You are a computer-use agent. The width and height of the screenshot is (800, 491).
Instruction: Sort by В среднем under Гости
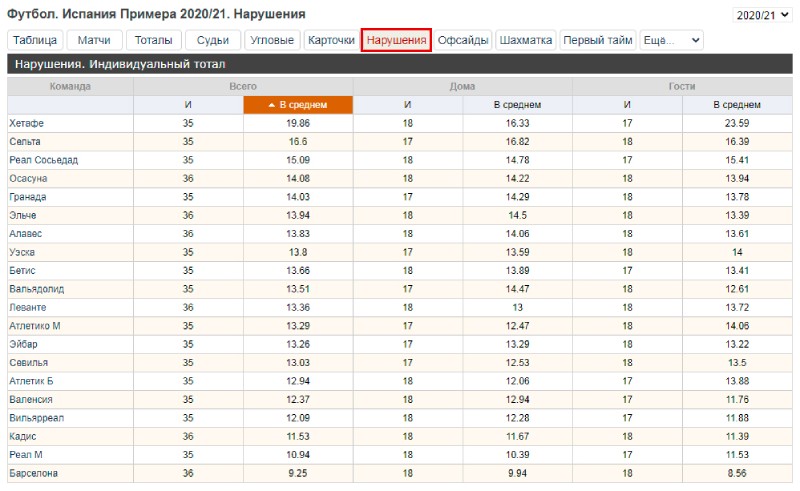coord(737,105)
